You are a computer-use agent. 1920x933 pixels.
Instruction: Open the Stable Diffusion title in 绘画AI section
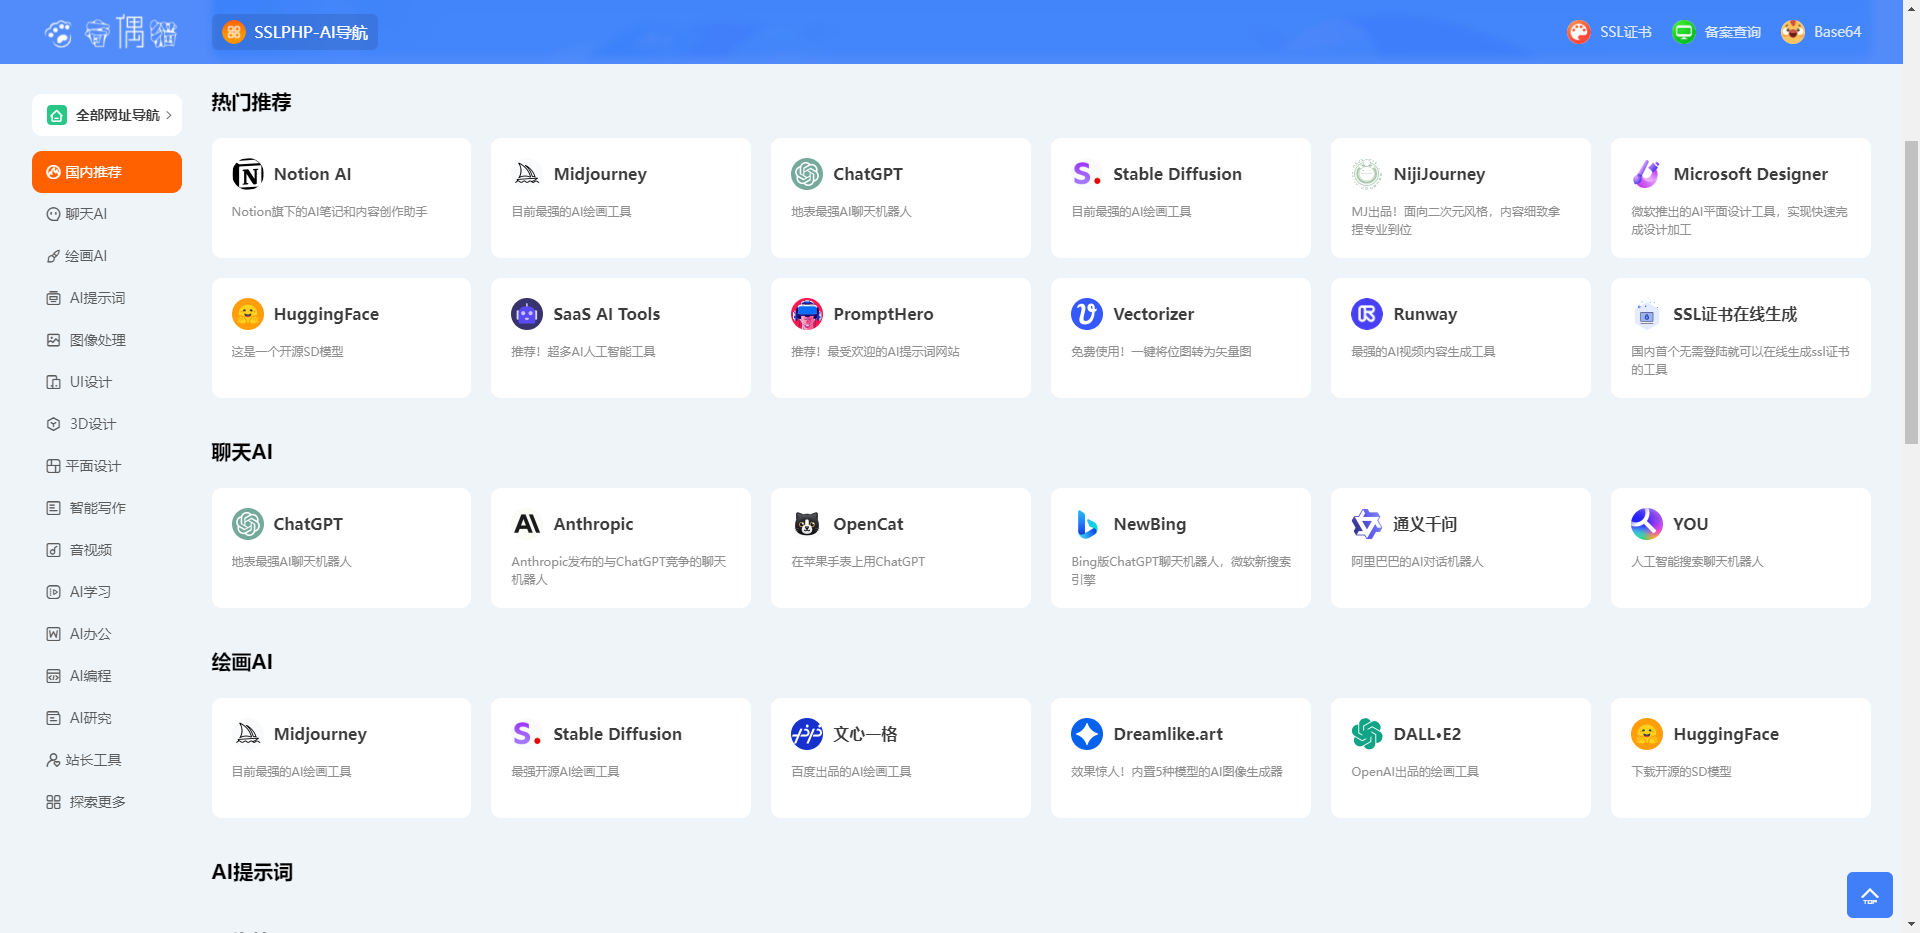(618, 734)
